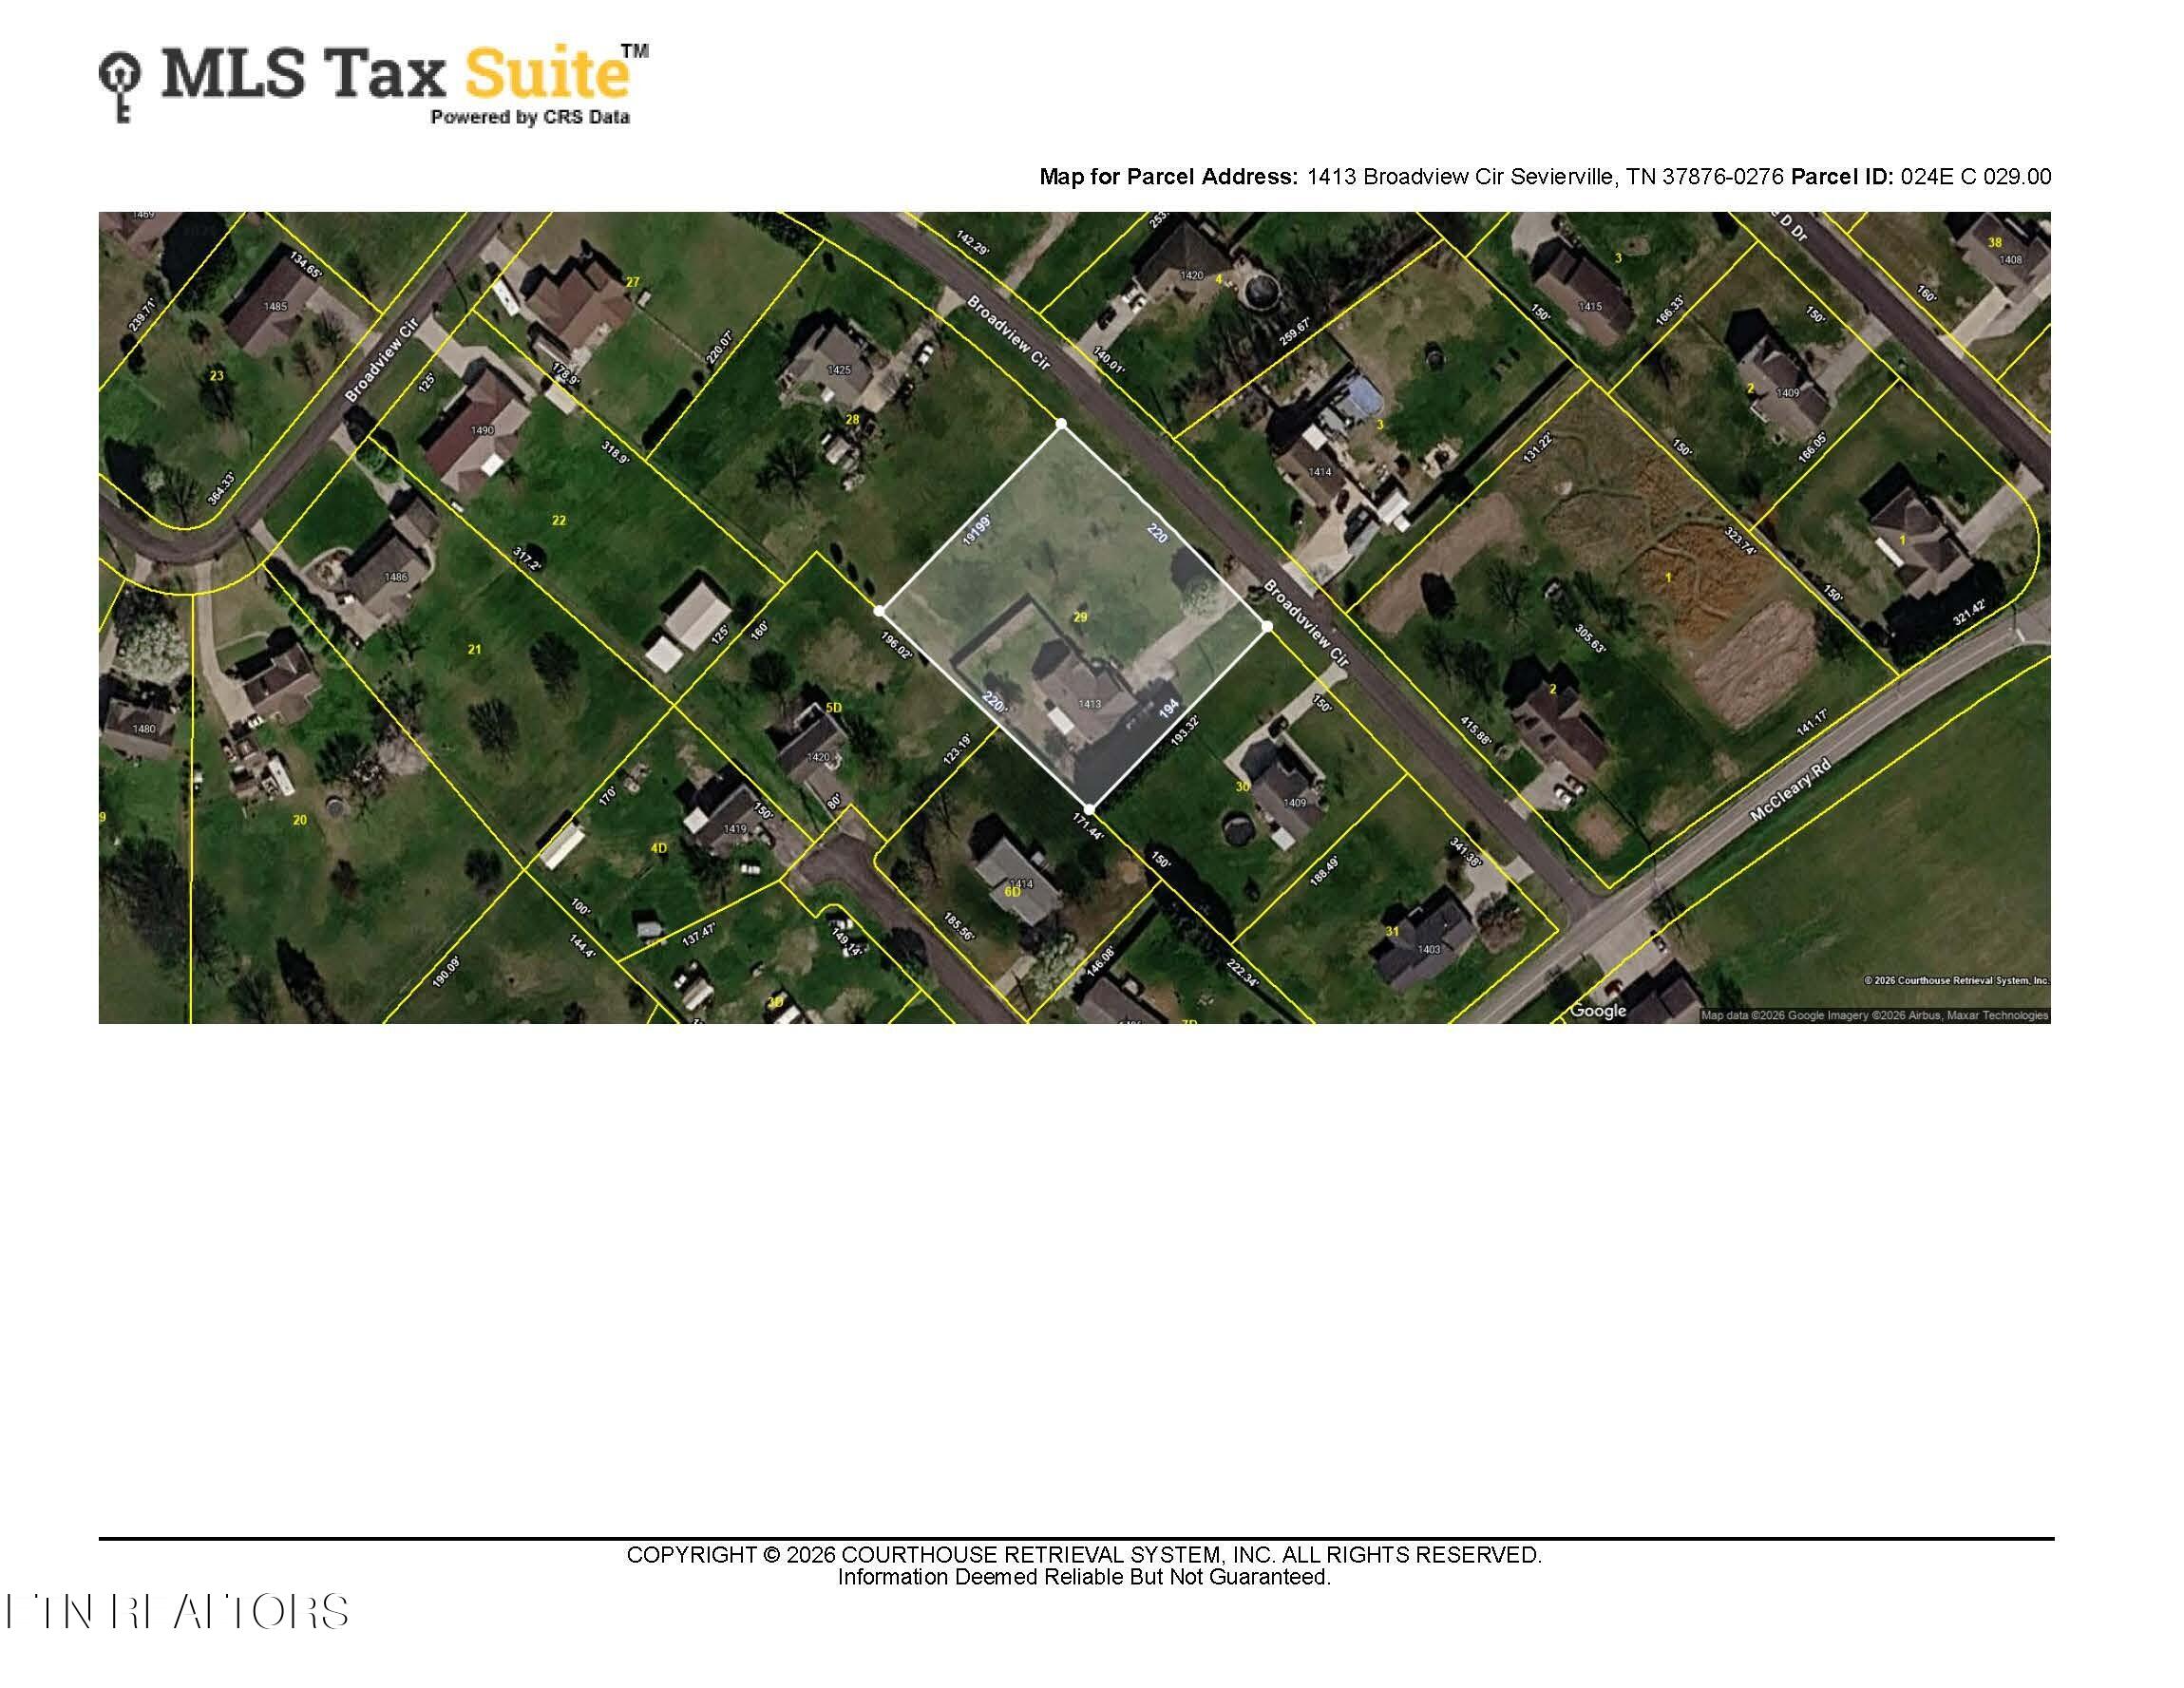
Task: Click the 'McCleary Rd' street label
Action: point(1790,790)
